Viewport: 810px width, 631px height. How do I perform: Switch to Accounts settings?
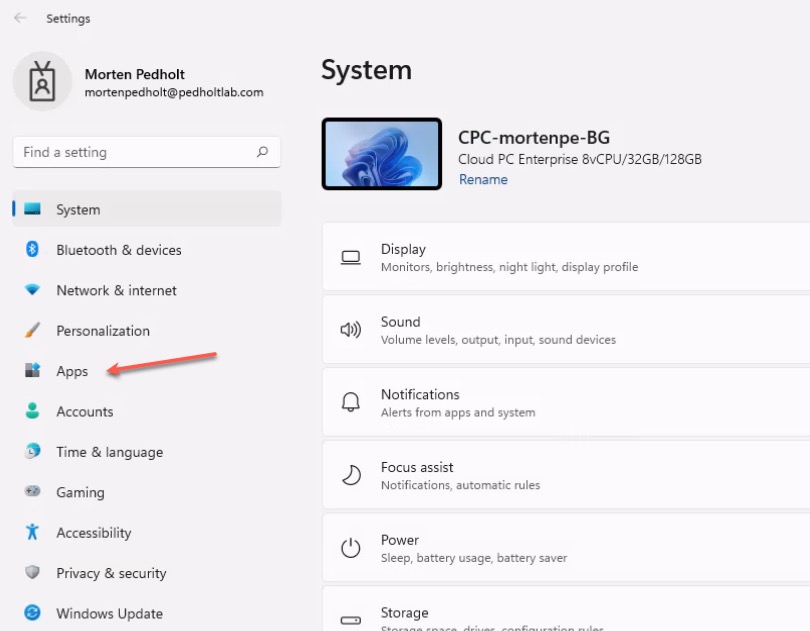pyautogui.click(x=147, y=411)
